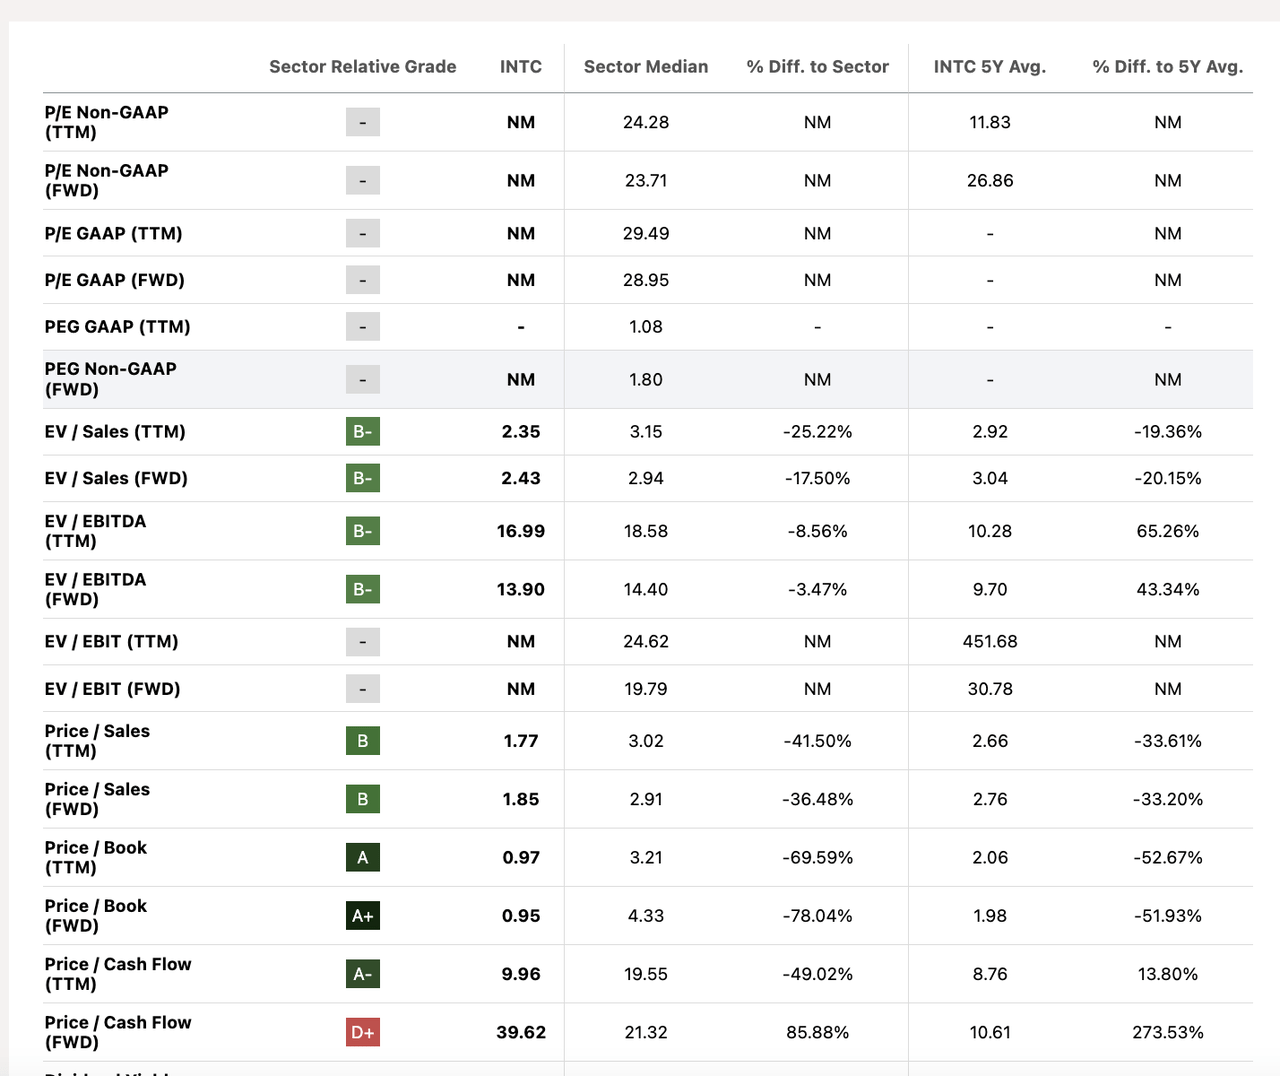The width and height of the screenshot is (1280, 1076).
Task: Select the EV / Sales (TTM) row label
Action: pos(115,432)
